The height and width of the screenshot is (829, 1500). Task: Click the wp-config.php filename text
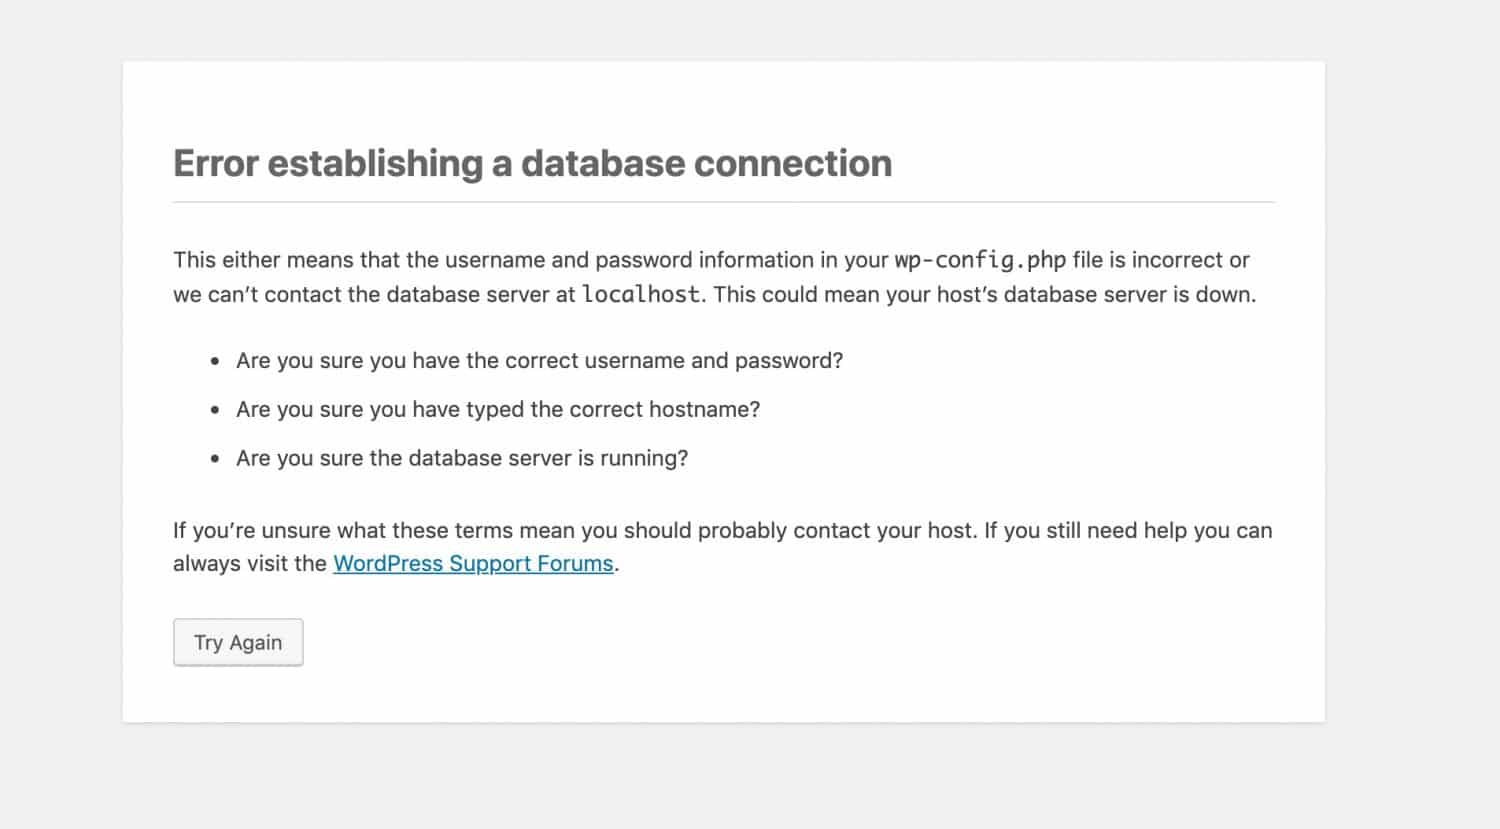click(980, 260)
